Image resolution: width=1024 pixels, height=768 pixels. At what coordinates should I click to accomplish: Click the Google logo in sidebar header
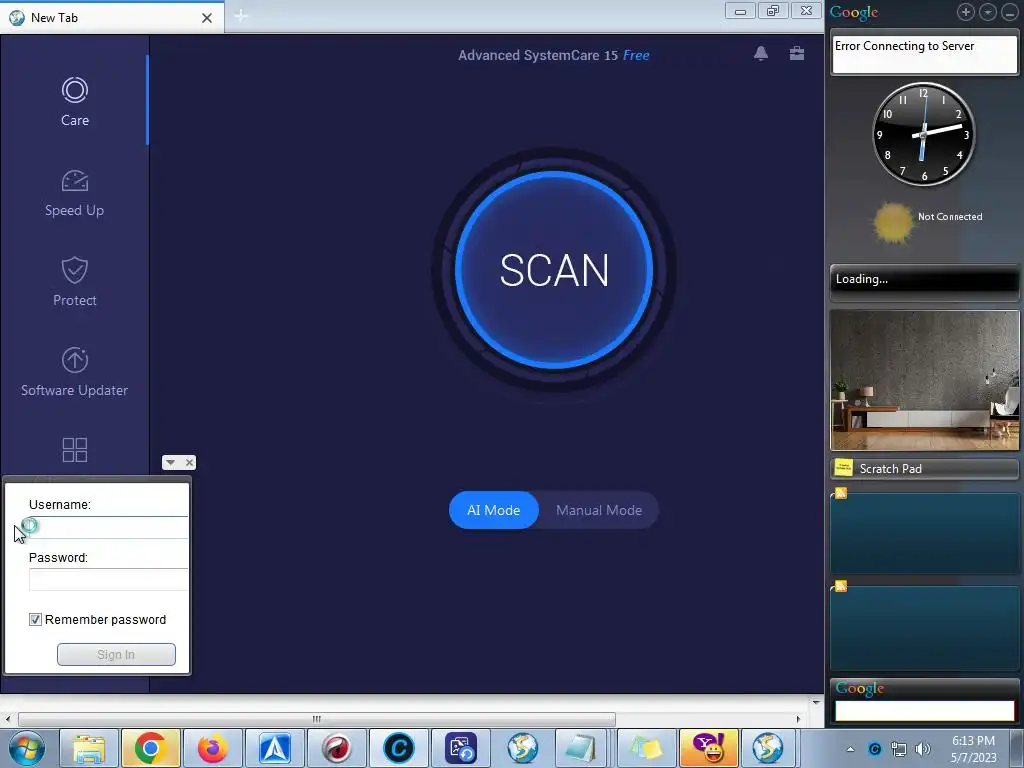(x=854, y=12)
